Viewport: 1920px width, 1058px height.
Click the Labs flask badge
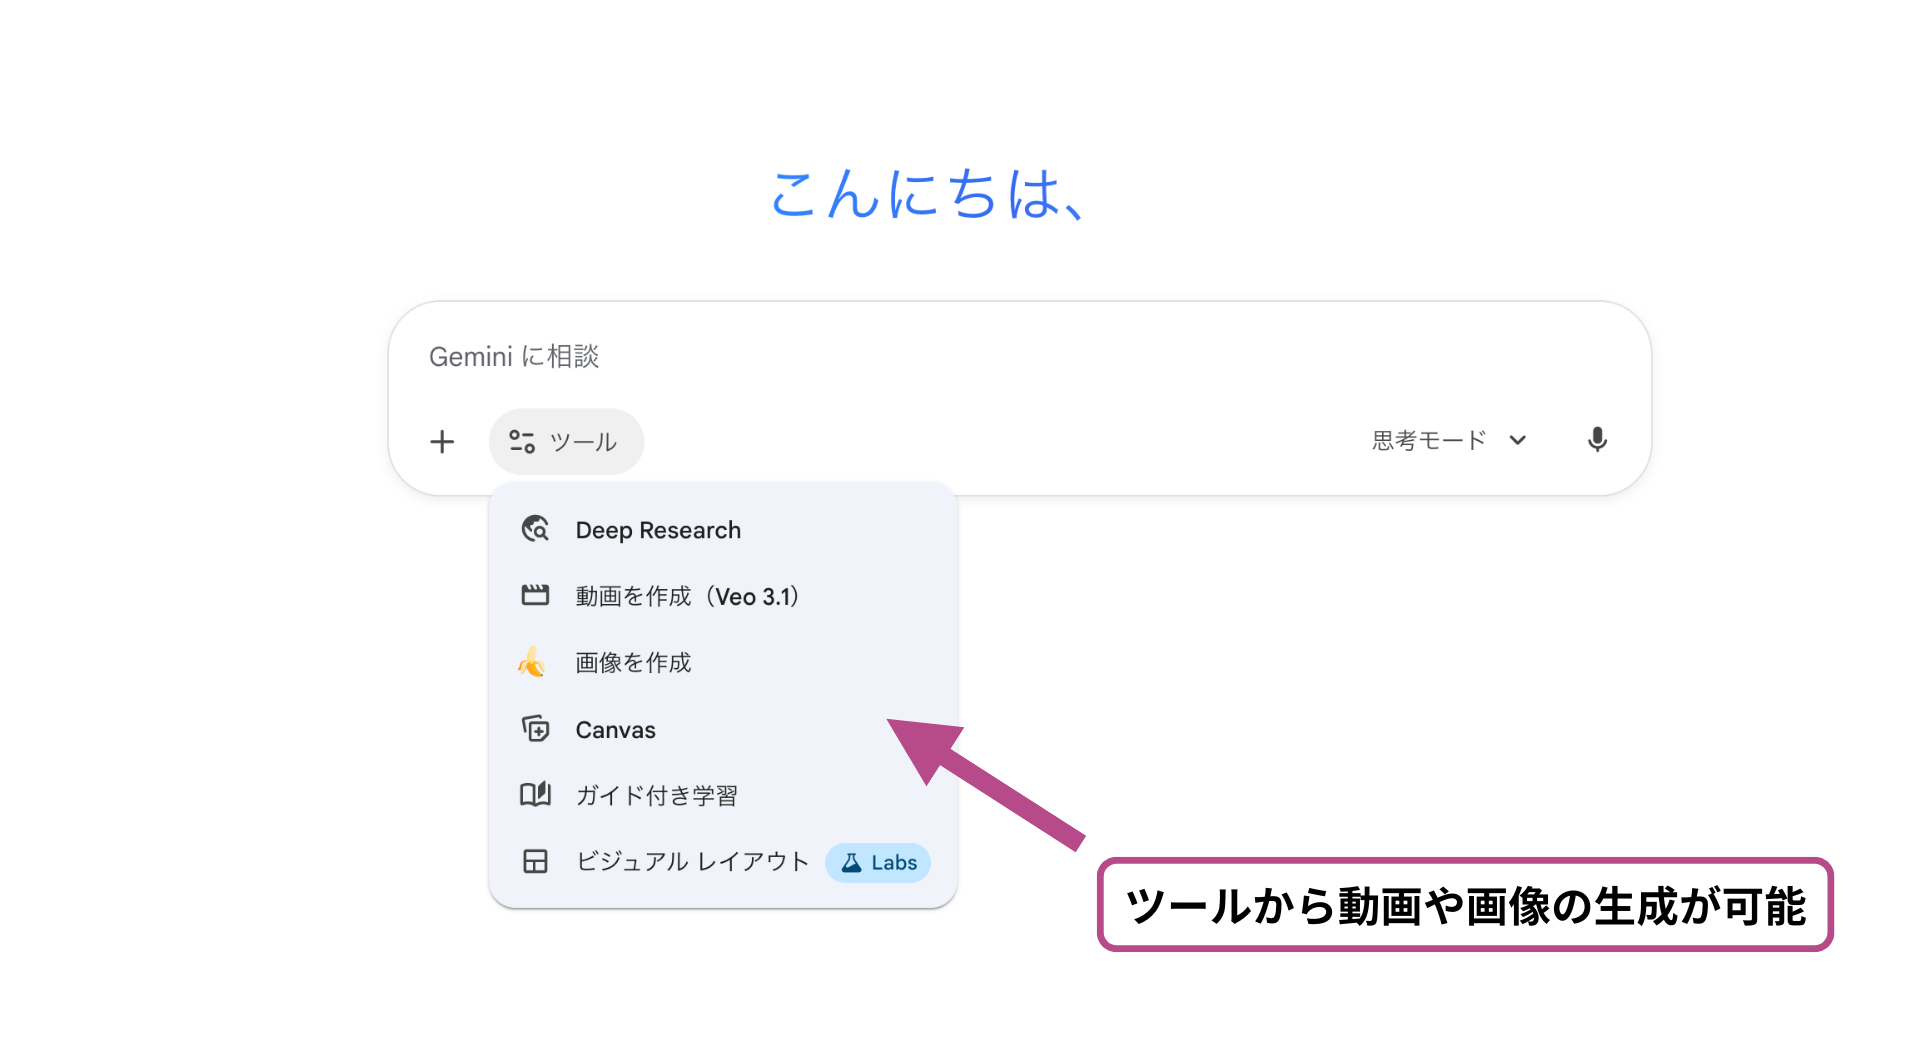coord(878,862)
